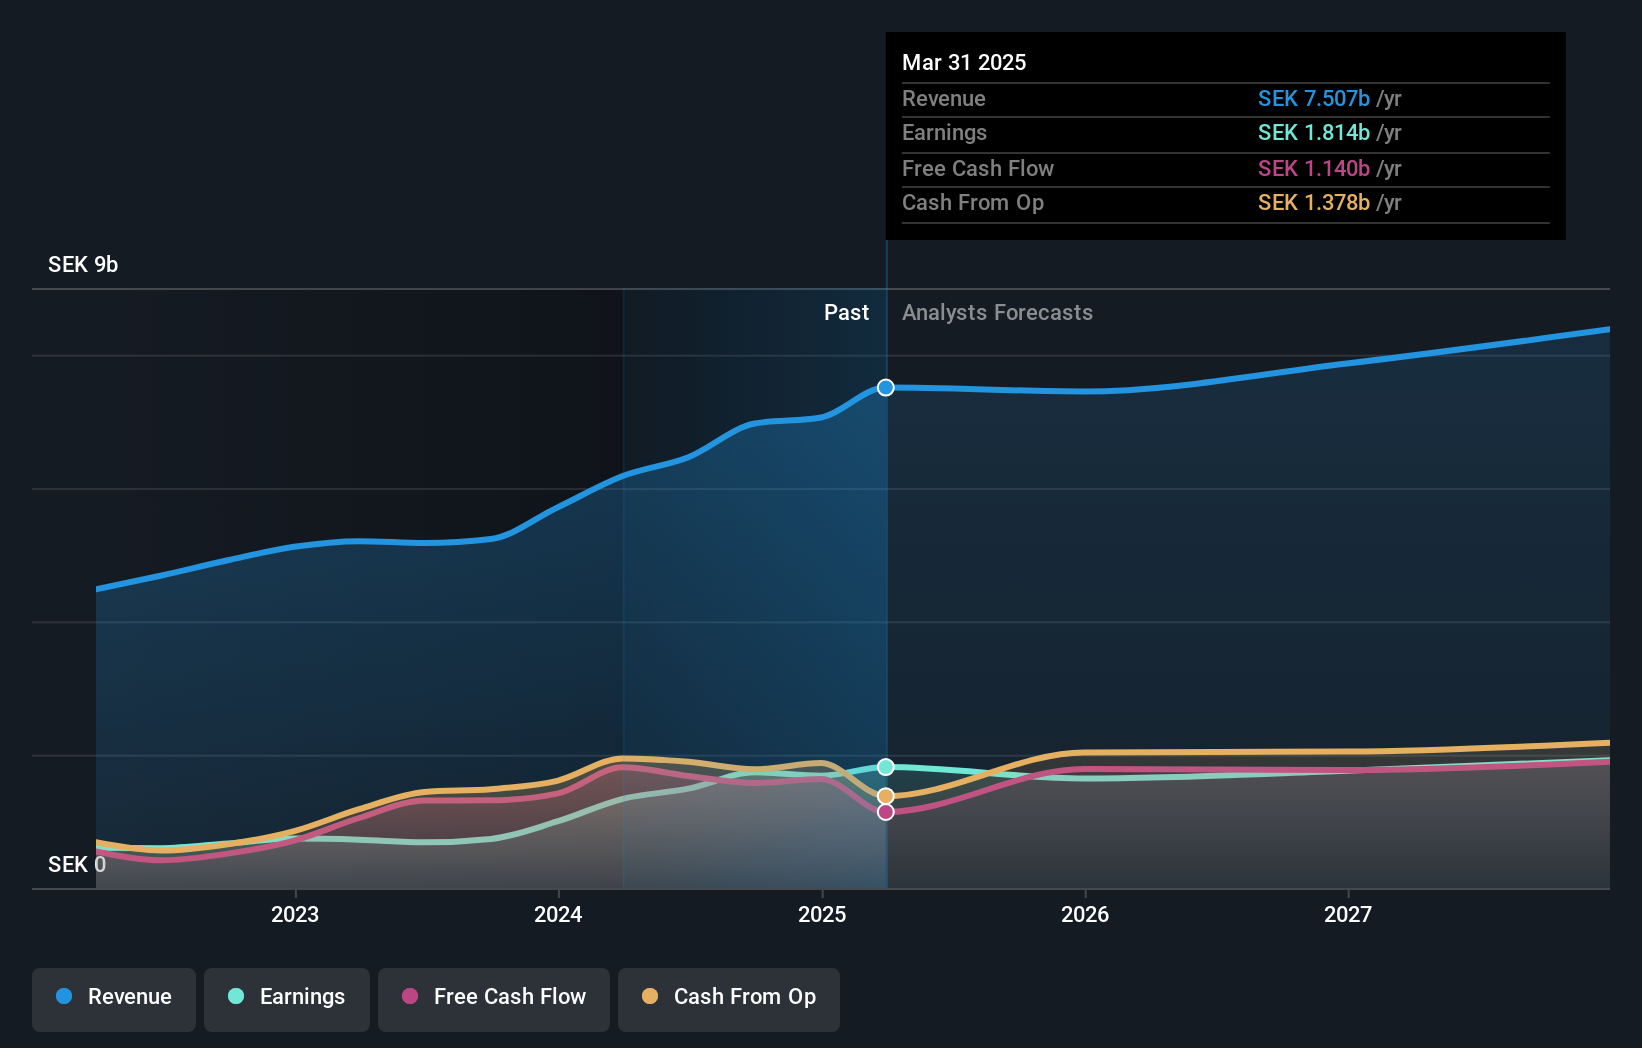This screenshot has width=1642, height=1048.
Task: Click the orange Cash From Op data point
Action: click(x=886, y=796)
